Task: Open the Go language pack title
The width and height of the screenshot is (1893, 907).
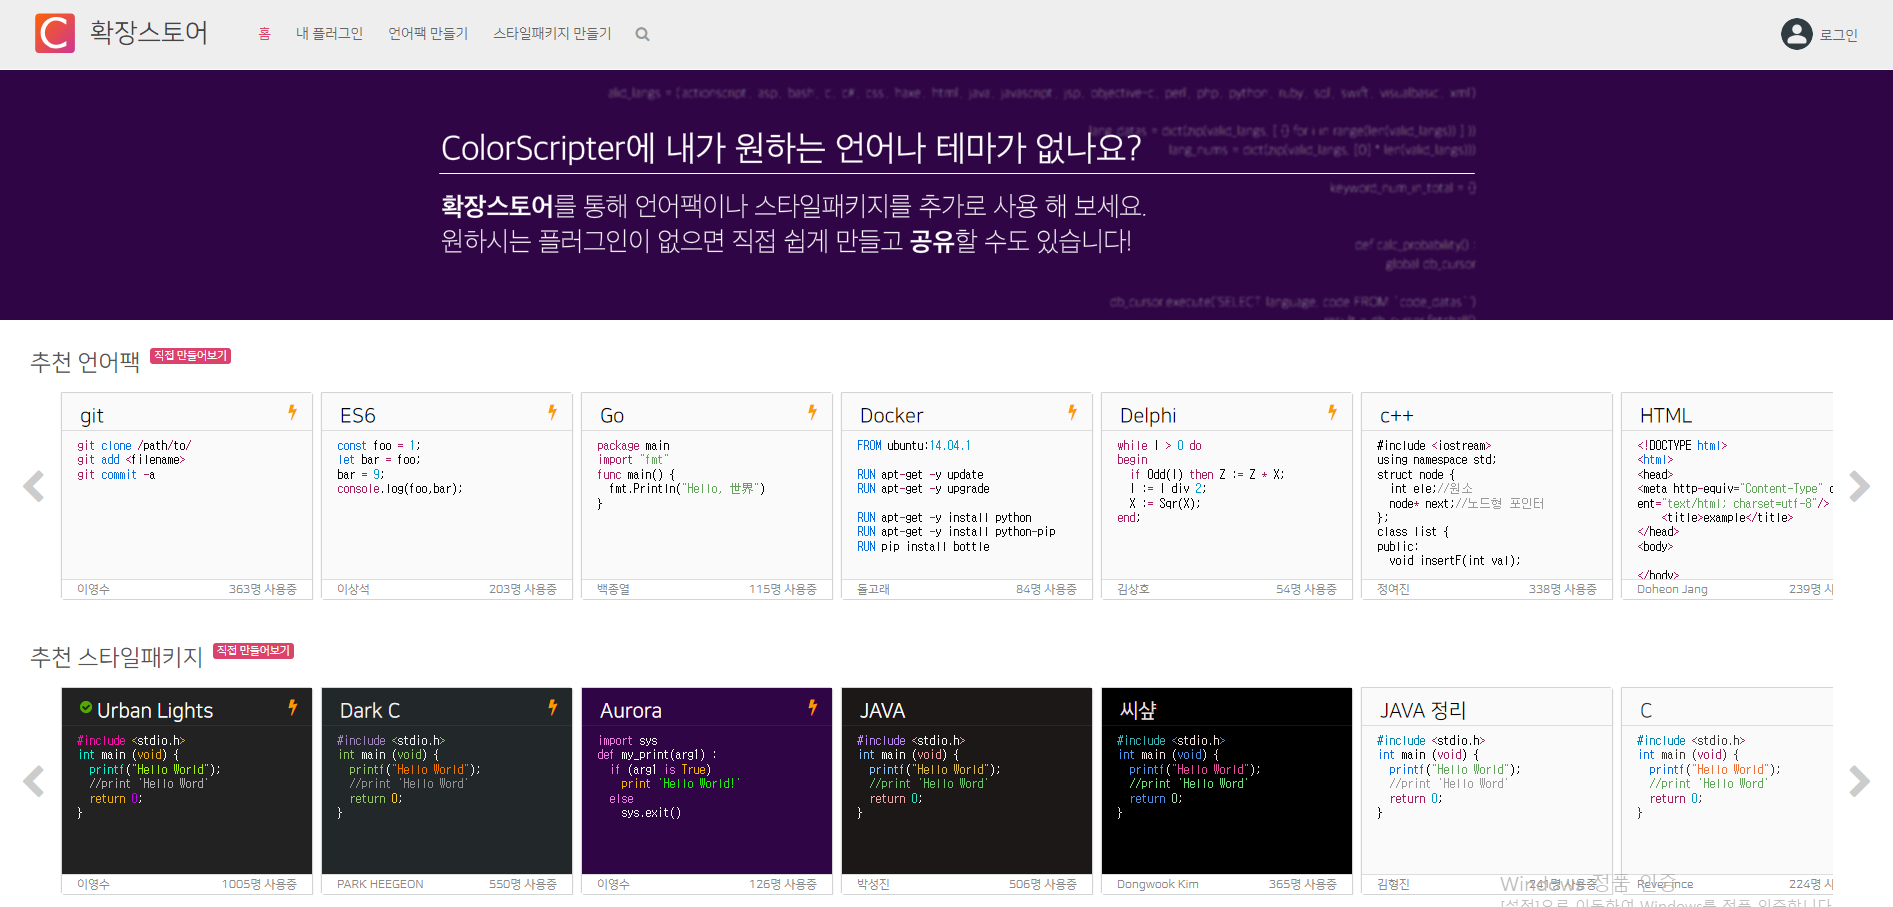Action: coord(612,415)
